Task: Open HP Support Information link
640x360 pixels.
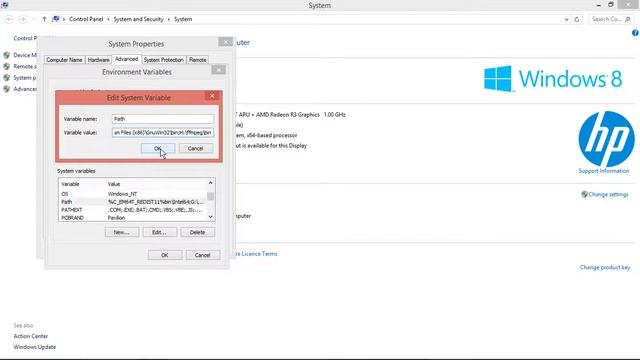Action: click(603, 171)
